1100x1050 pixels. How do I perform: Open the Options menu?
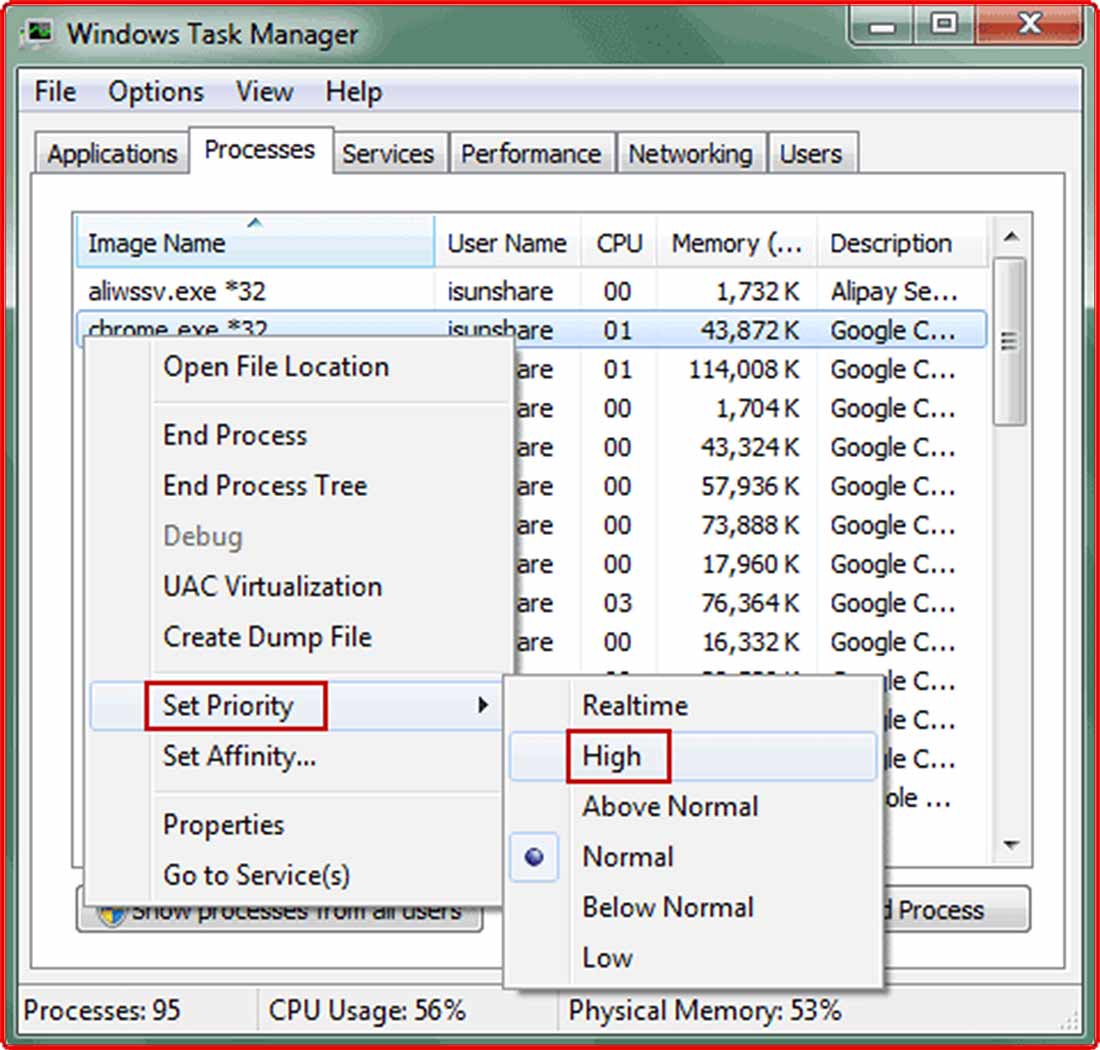click(x=156, y=92)
